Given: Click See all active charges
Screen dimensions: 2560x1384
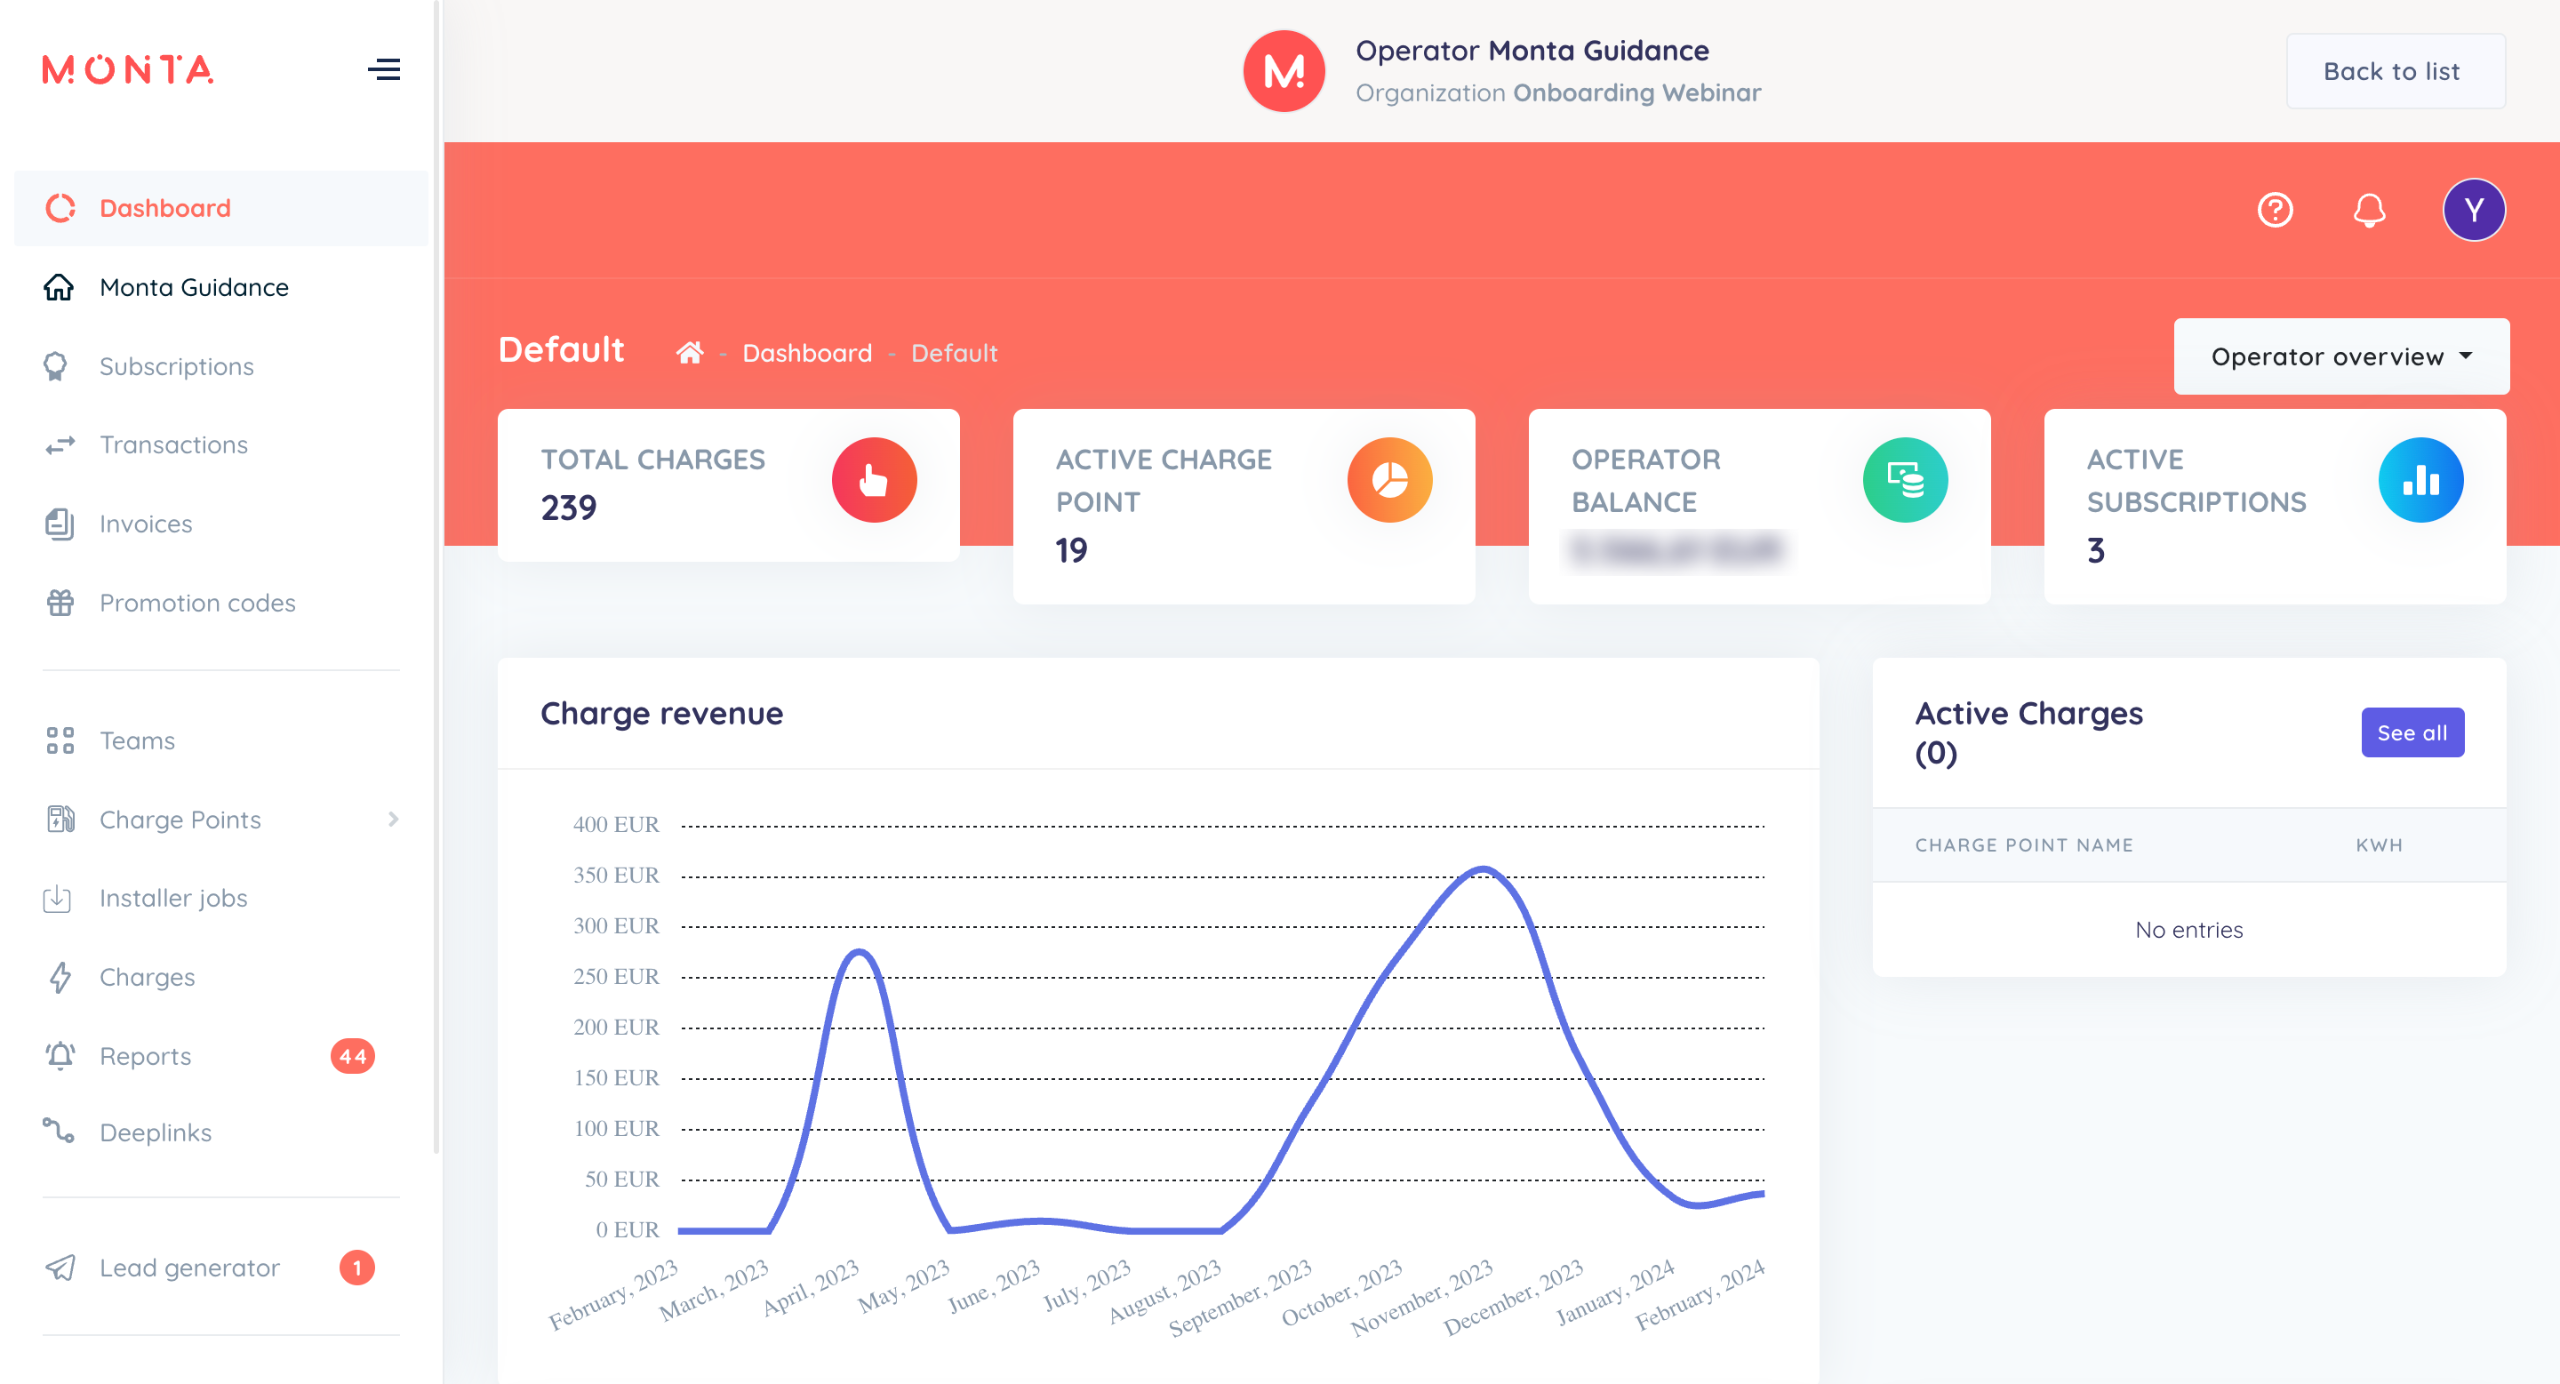Looking at the screenshot, I should (2411, 733).
